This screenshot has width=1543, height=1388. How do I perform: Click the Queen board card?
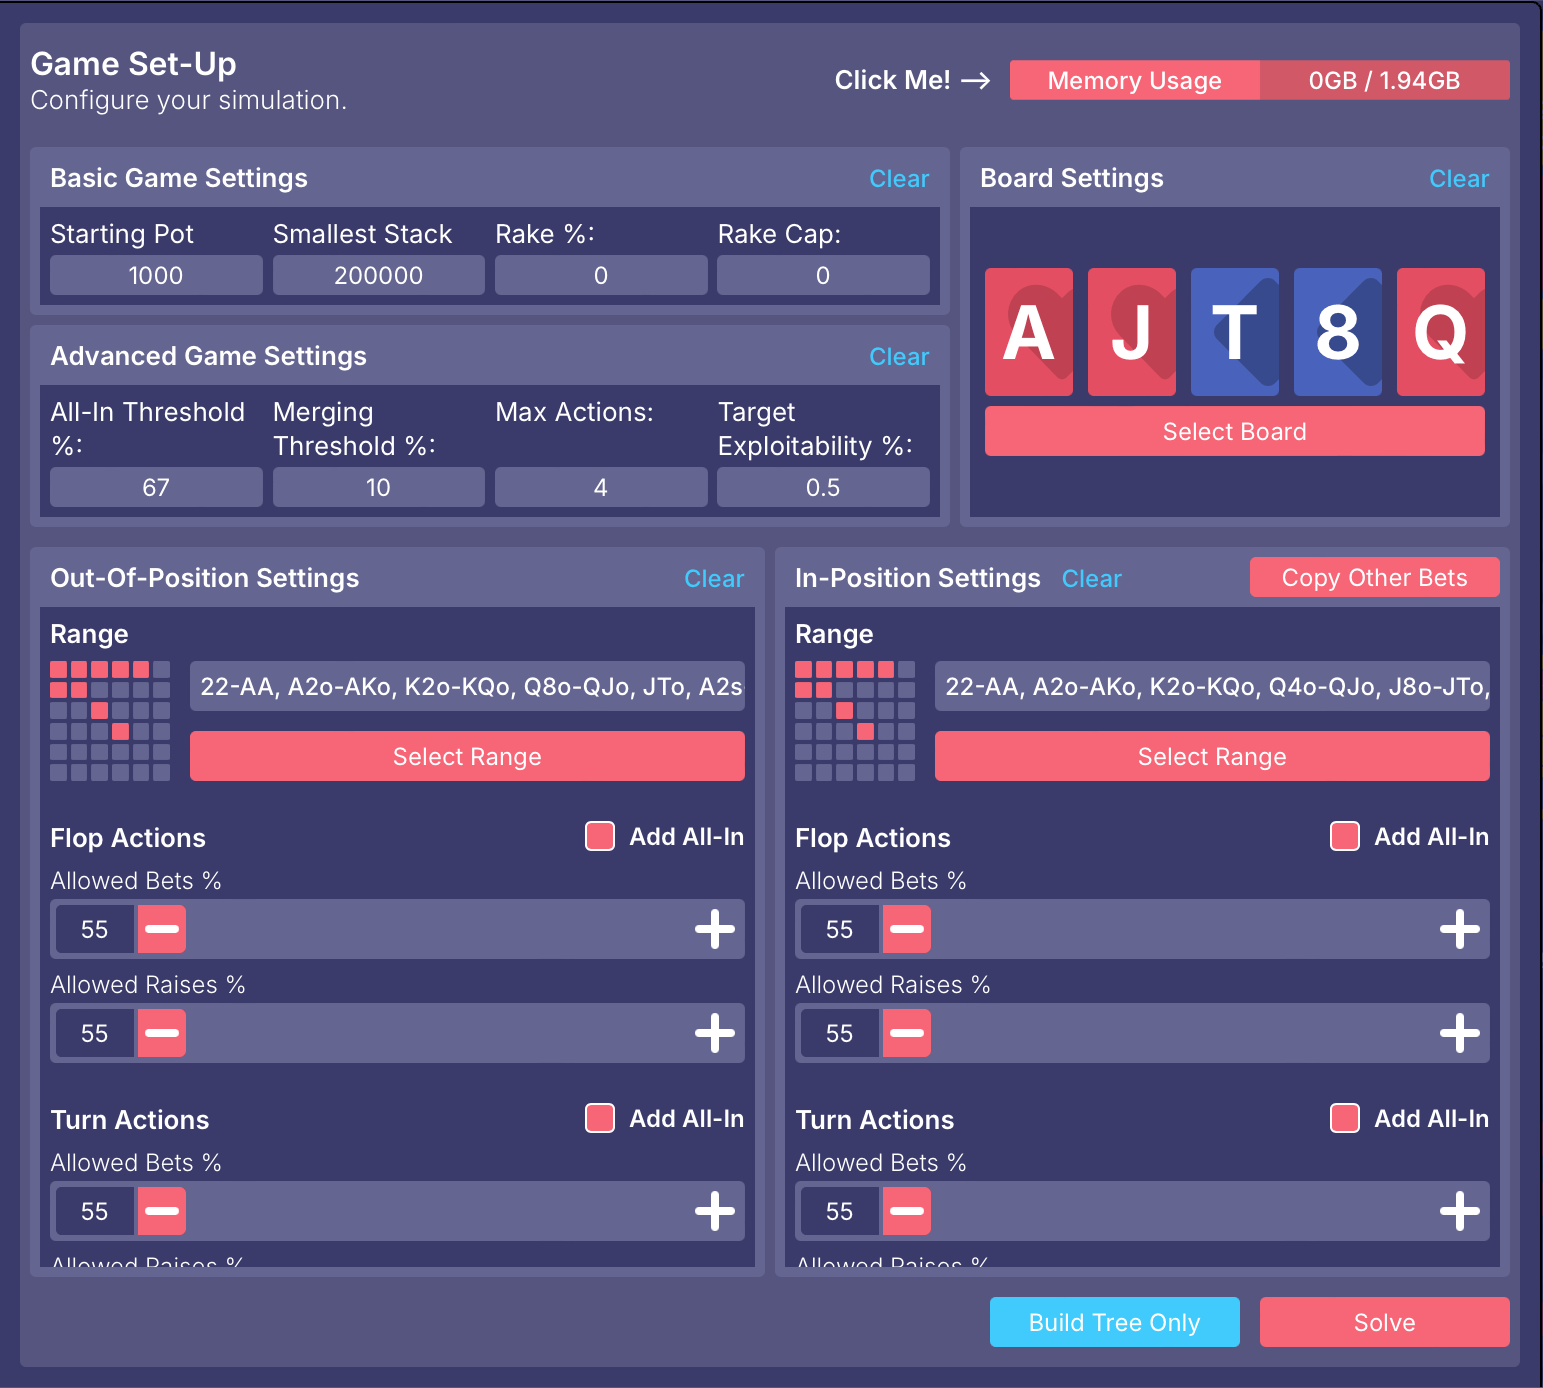[1441, 332]
